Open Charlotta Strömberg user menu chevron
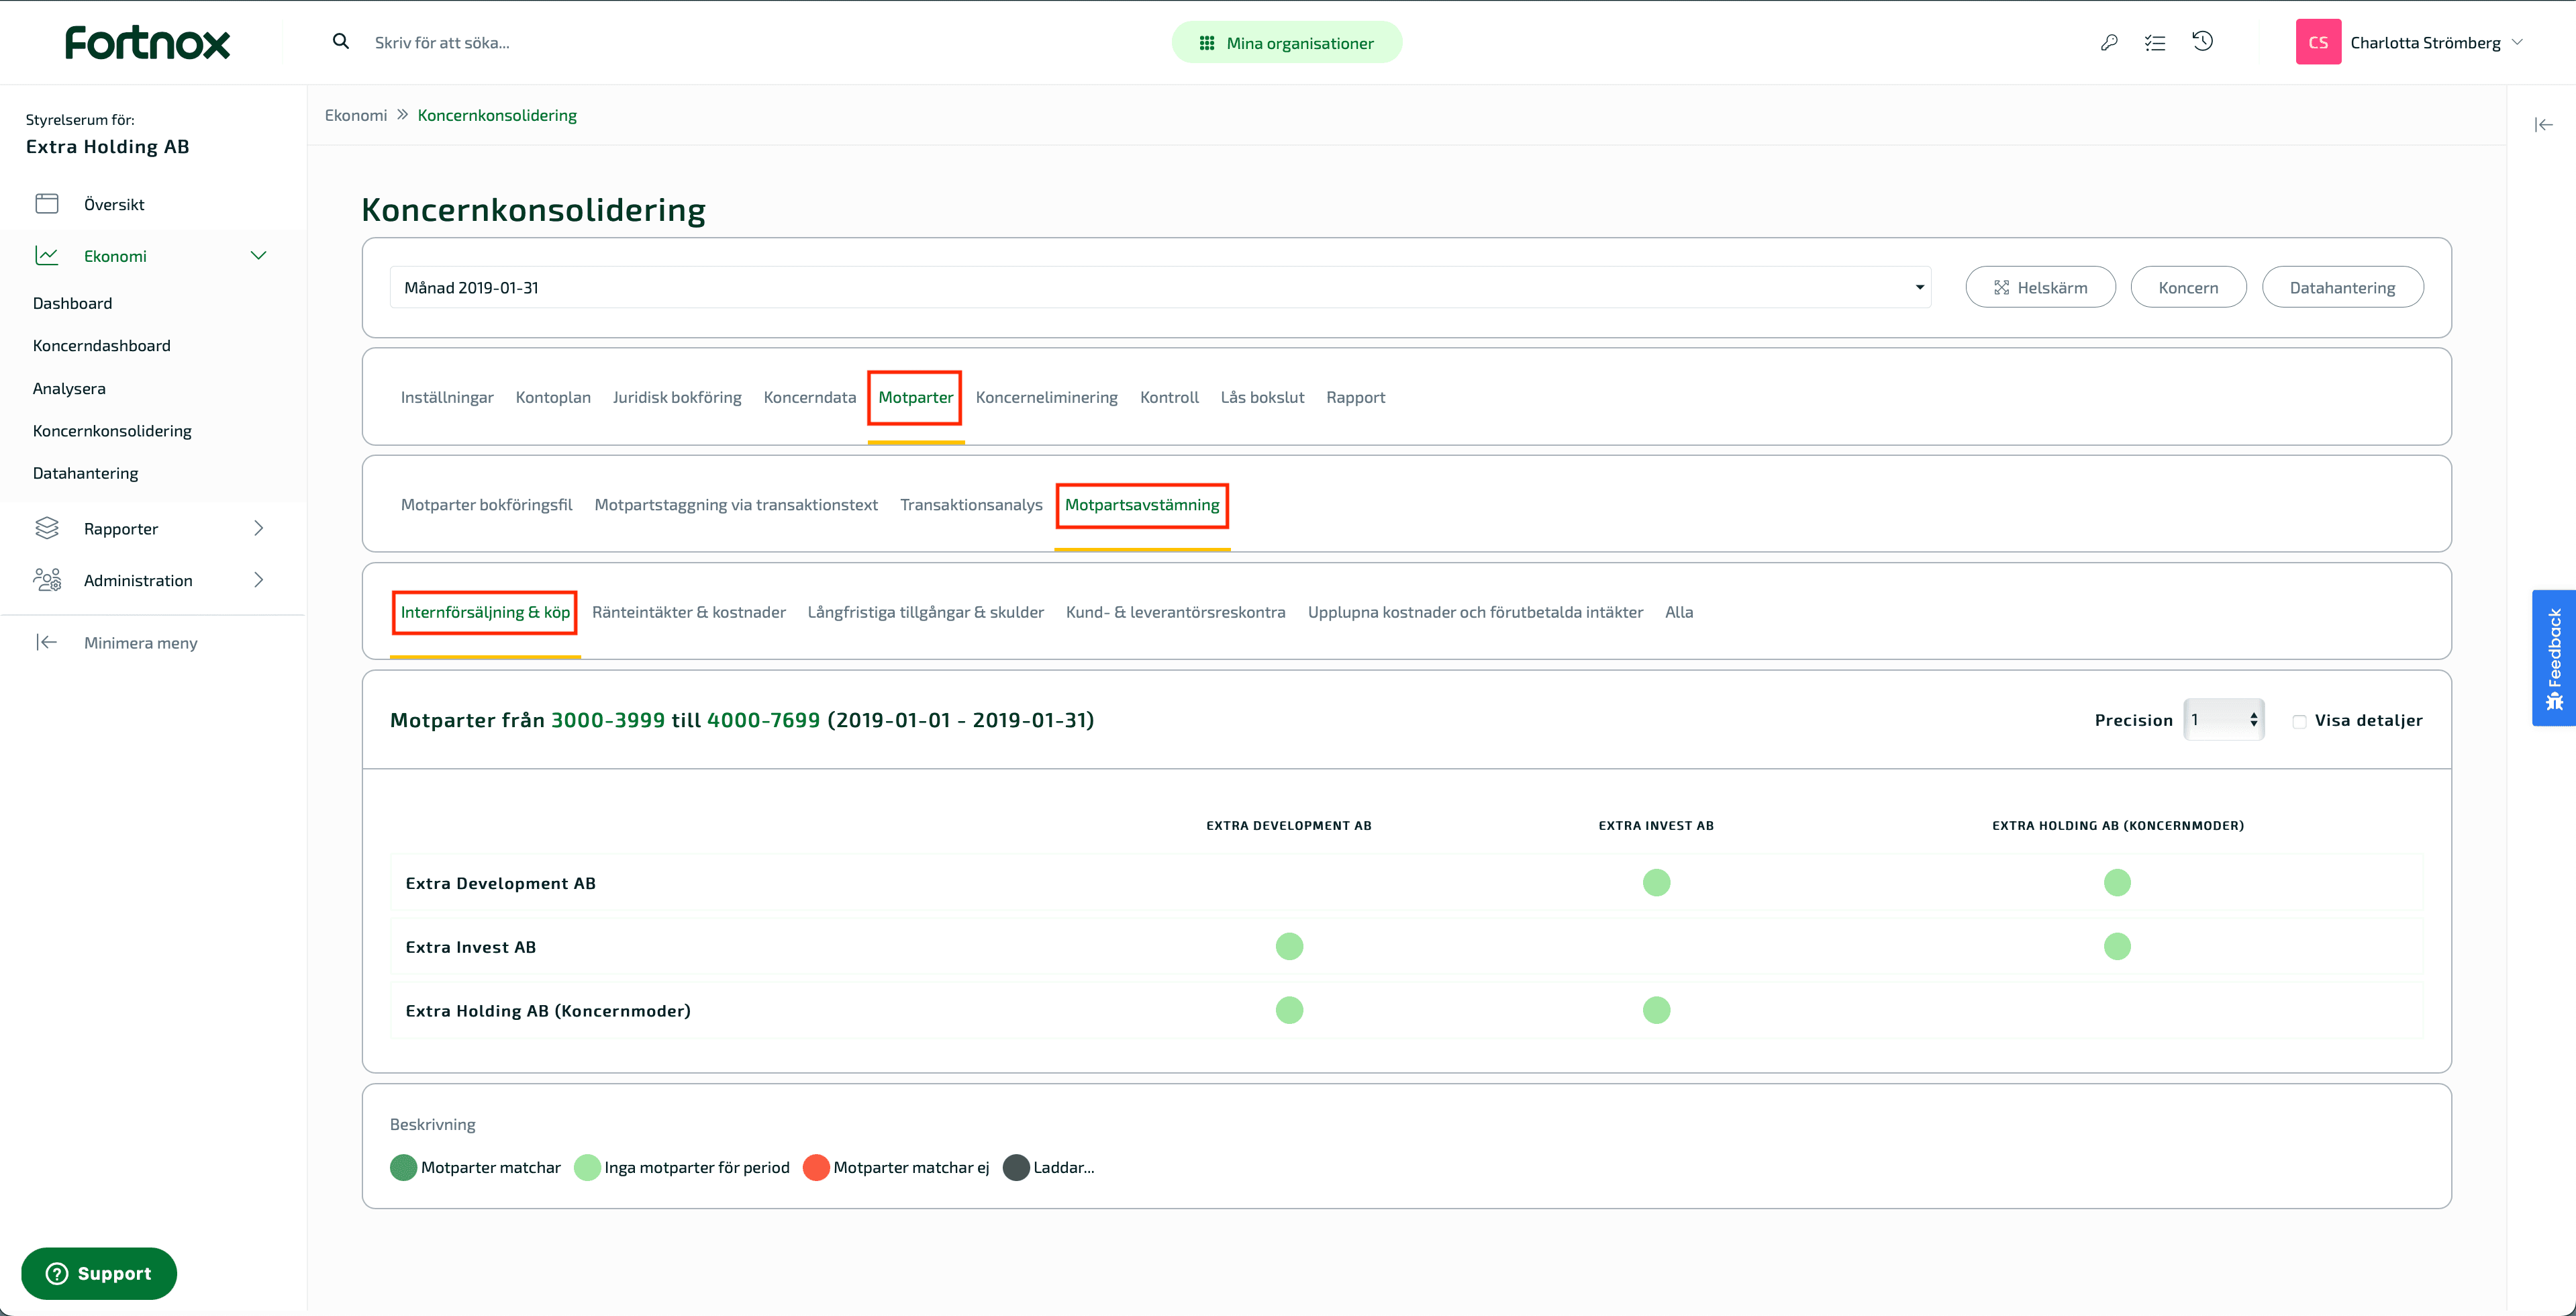 2517,42
